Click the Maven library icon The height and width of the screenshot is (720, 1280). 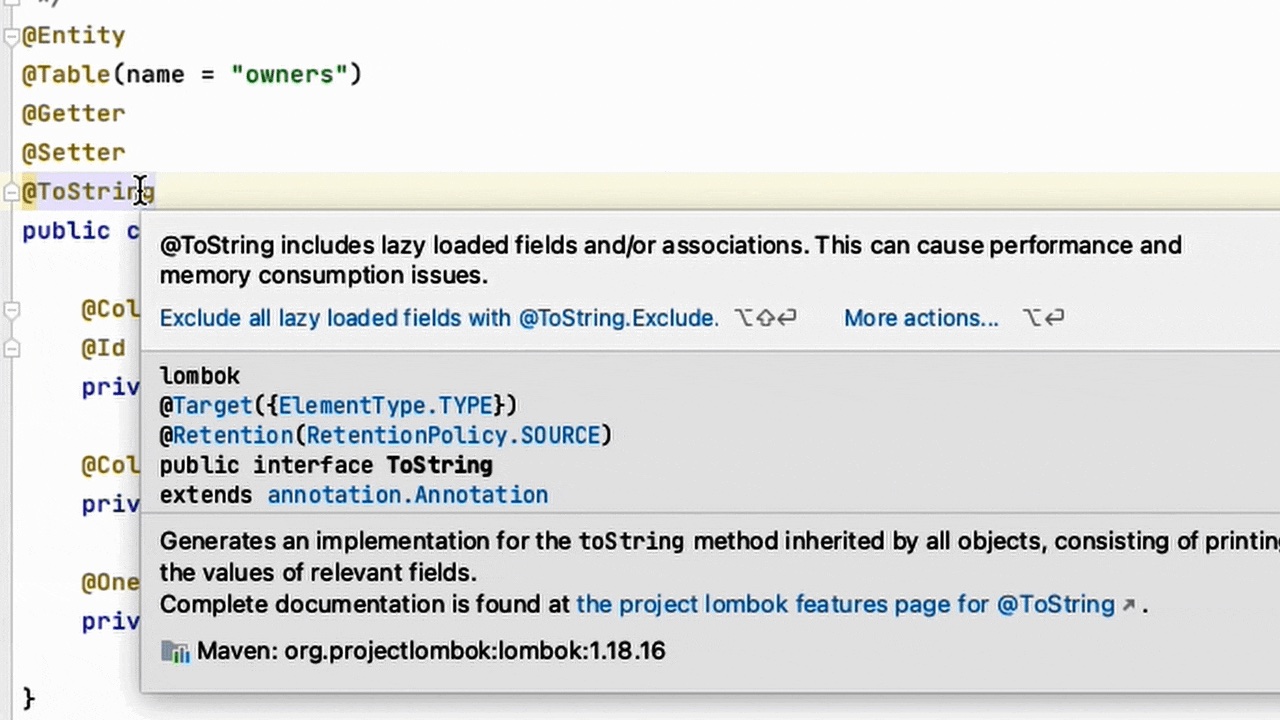(175, 652)
